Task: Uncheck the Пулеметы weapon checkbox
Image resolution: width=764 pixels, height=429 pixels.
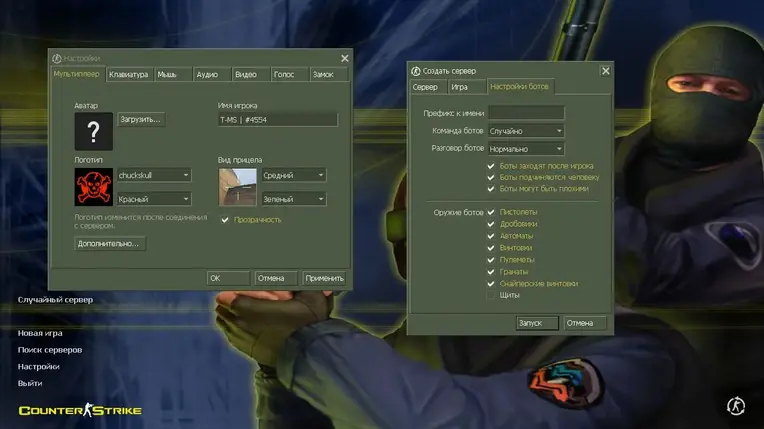Action: 491,260
